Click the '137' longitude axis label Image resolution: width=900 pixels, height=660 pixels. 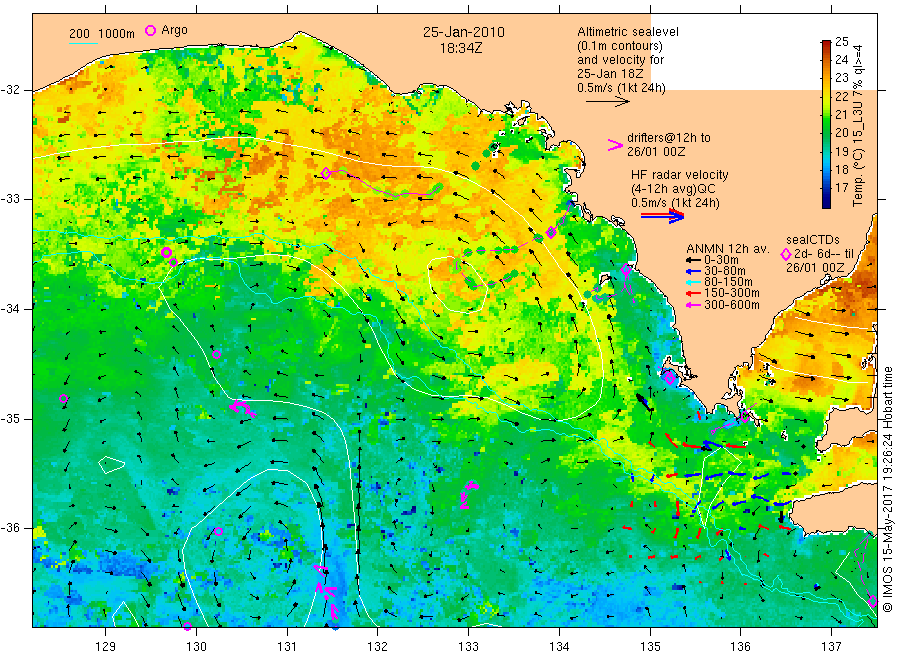(x=831, y=646)
